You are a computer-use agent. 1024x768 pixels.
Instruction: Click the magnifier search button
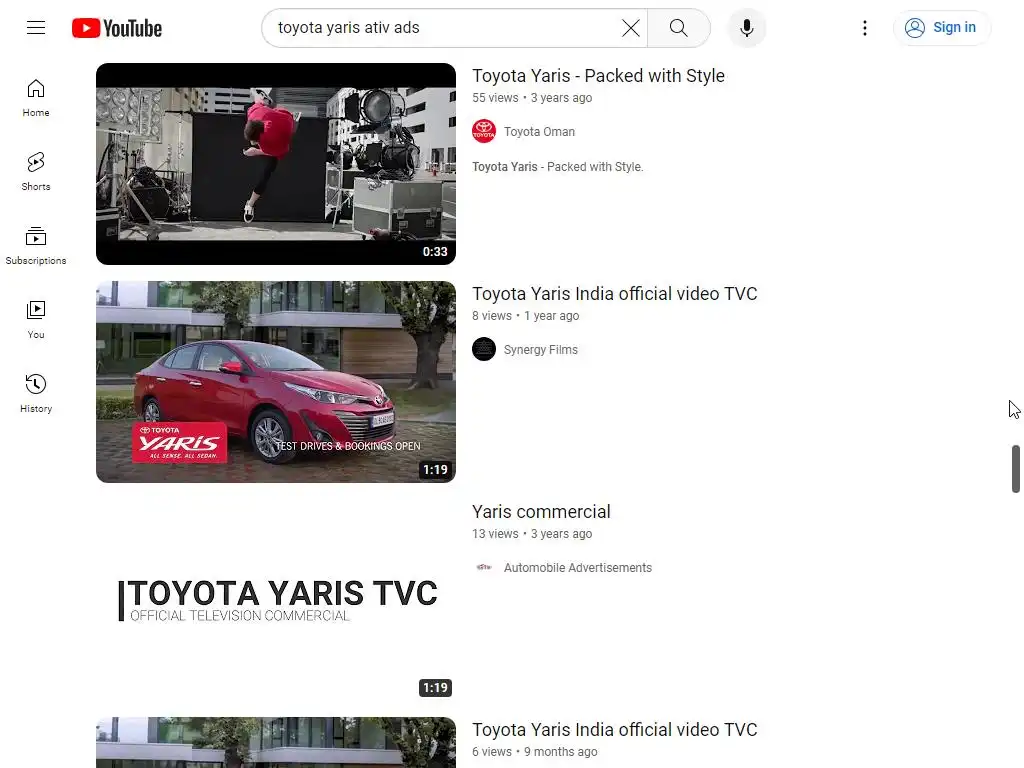click(x=679, y=28)
